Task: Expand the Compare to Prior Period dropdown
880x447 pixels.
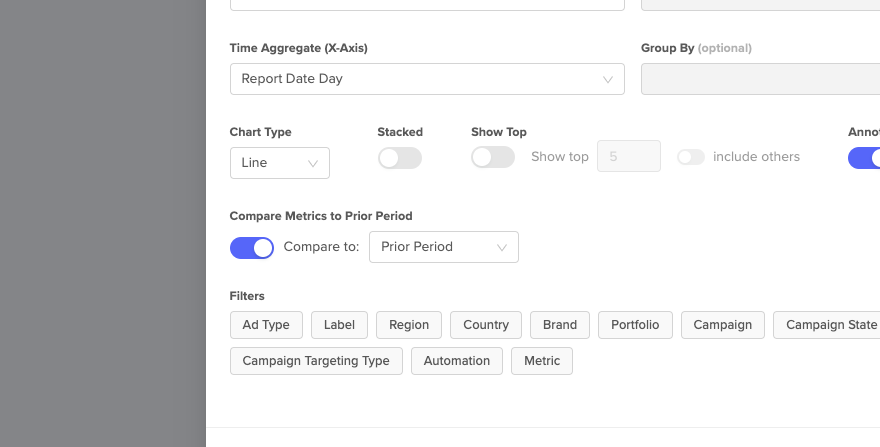Action: [443, 247]
